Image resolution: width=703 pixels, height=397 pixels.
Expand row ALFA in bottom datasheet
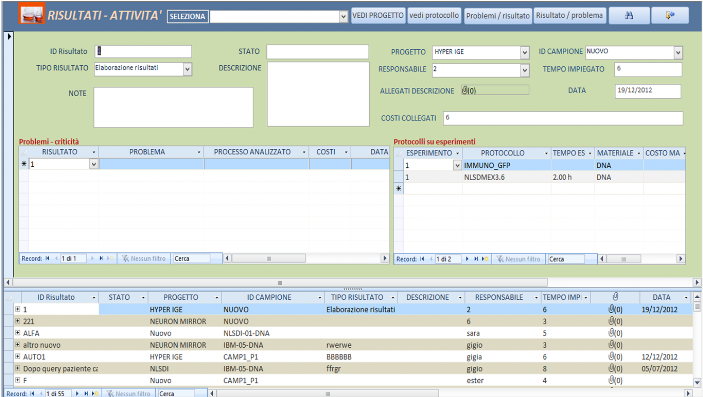pos(17,332)
